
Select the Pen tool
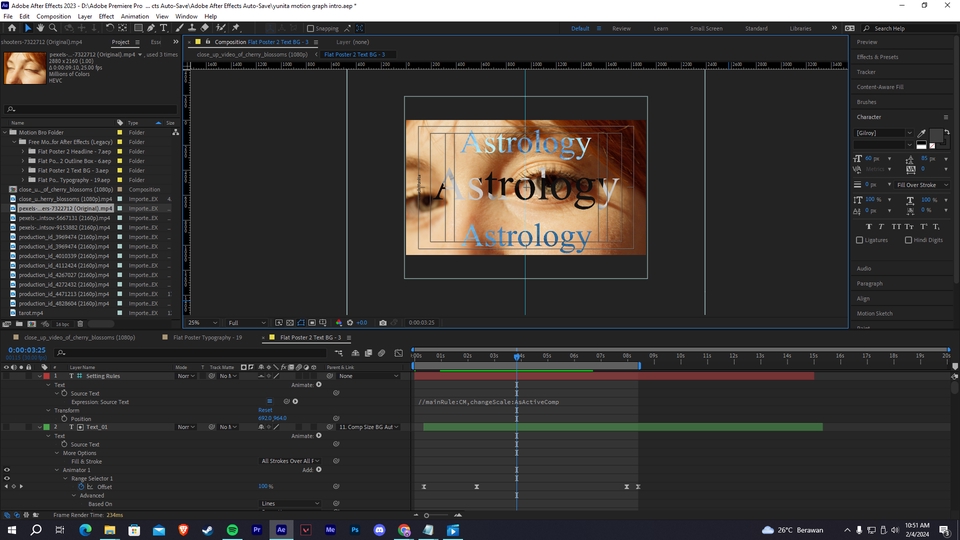pos(151,28)
